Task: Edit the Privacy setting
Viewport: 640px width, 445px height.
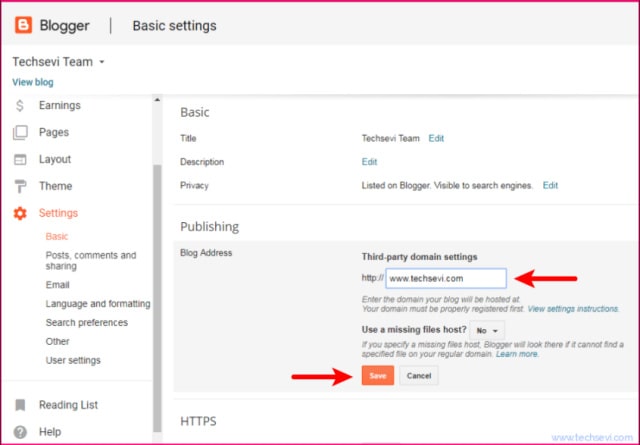Action: tap(550, 185)
